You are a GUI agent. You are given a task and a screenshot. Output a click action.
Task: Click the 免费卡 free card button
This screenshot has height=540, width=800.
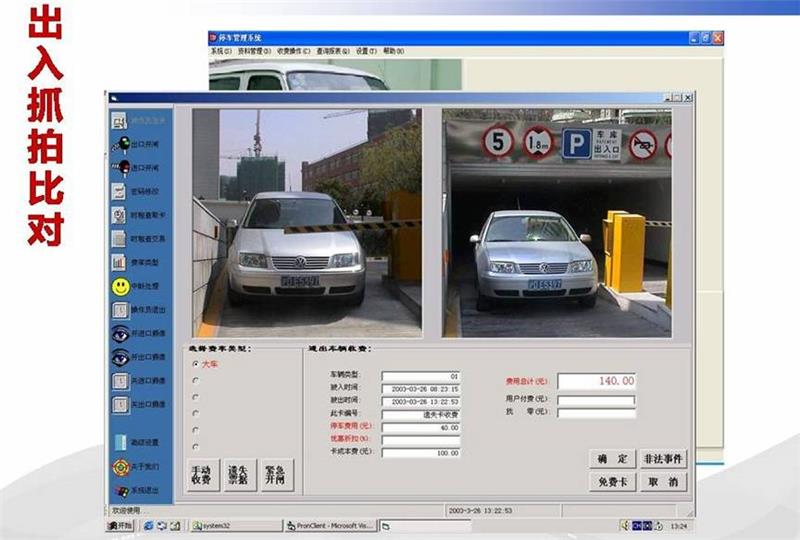(x=612, y=481)
